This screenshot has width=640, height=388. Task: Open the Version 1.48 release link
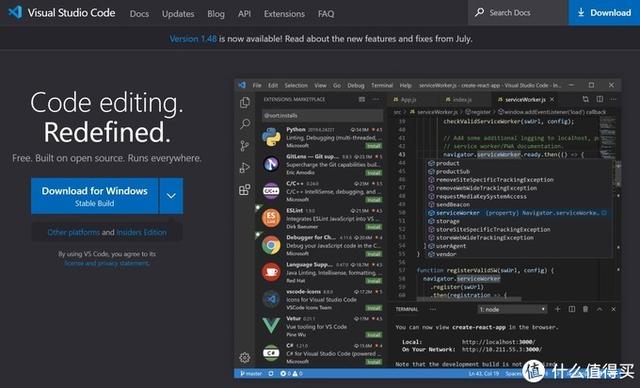193,39
